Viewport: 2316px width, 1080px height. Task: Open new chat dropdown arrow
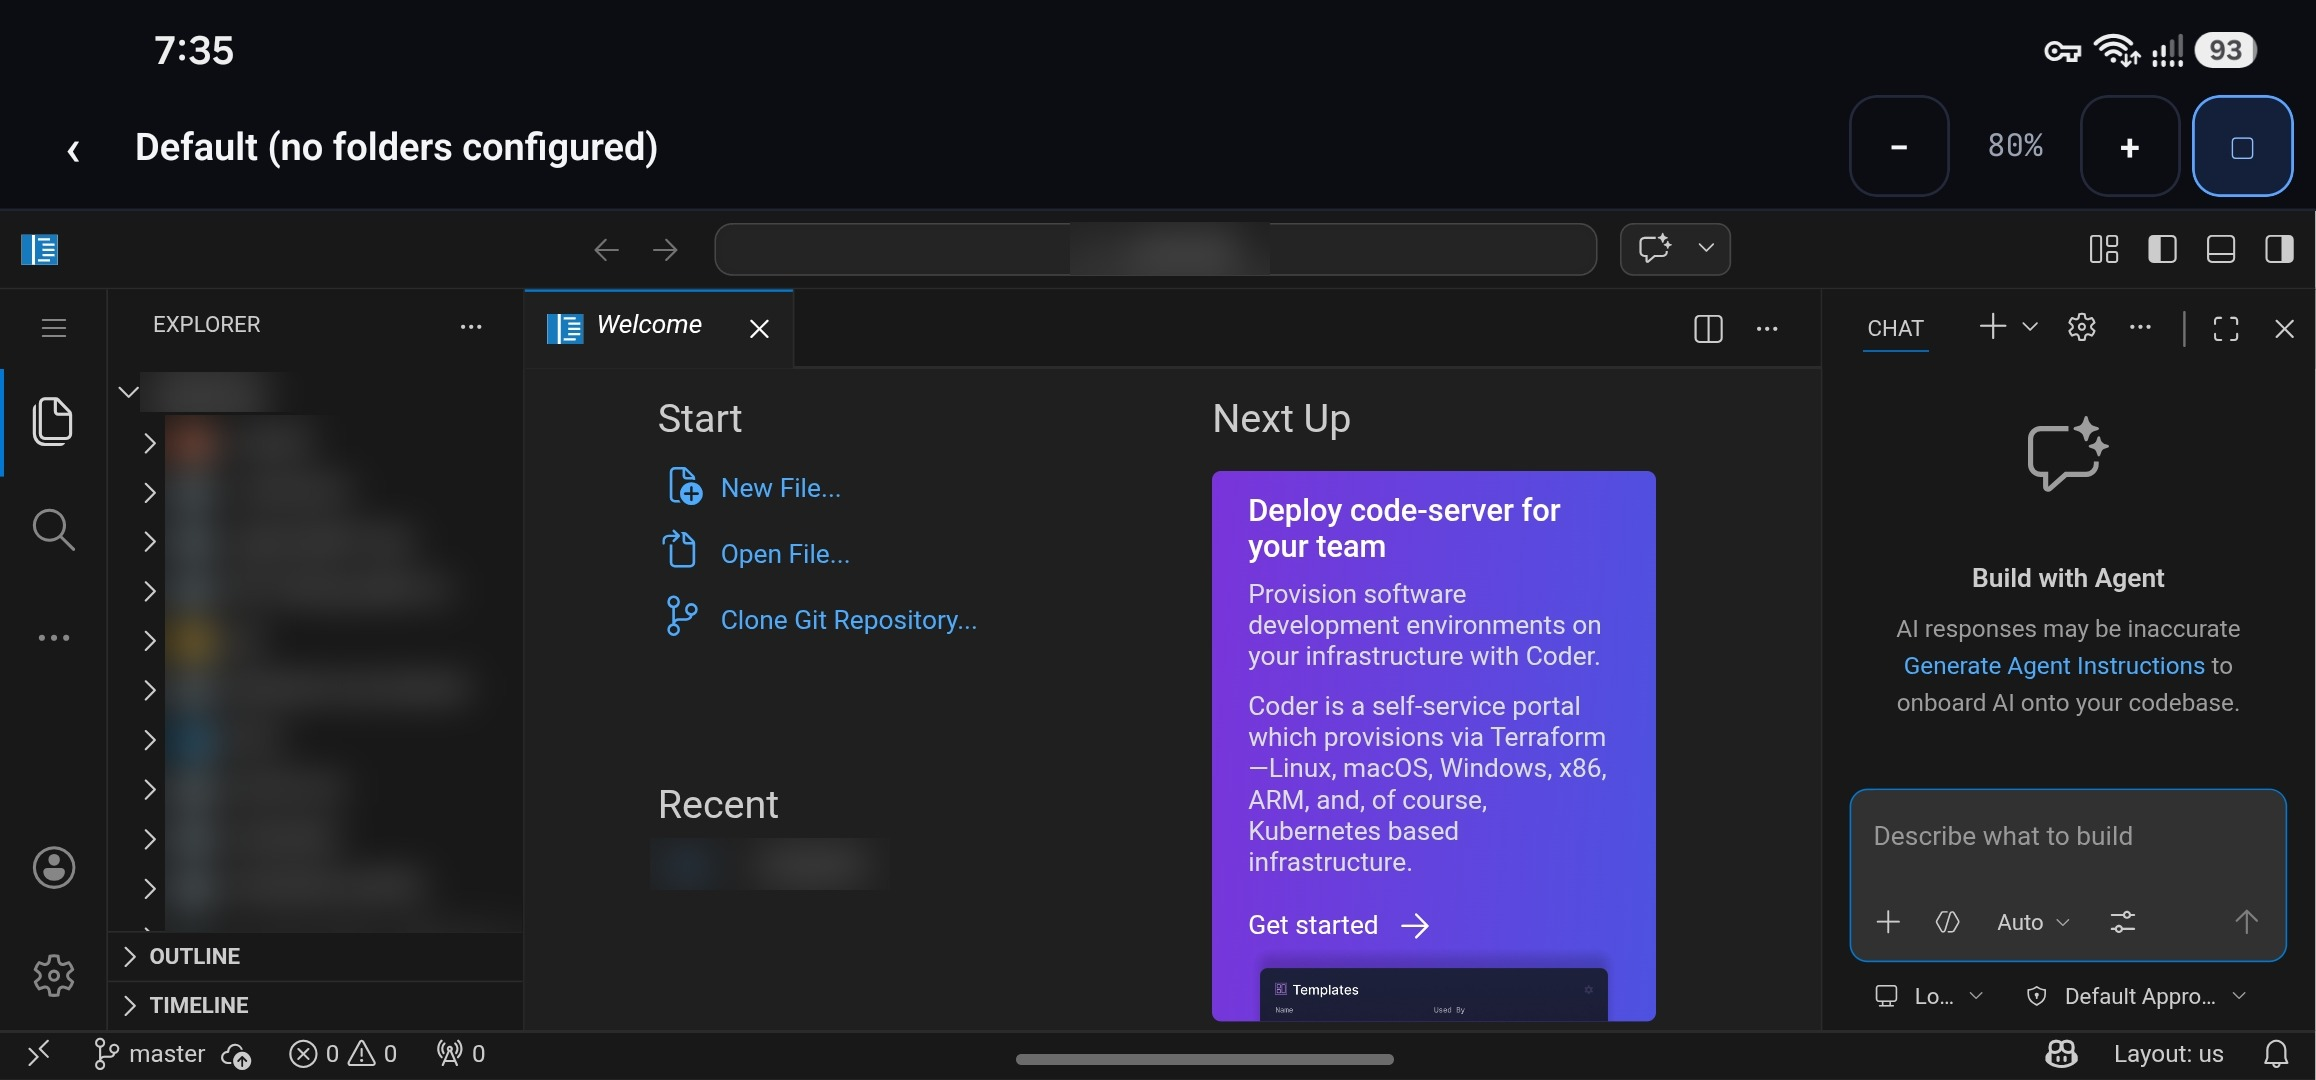2030,327
